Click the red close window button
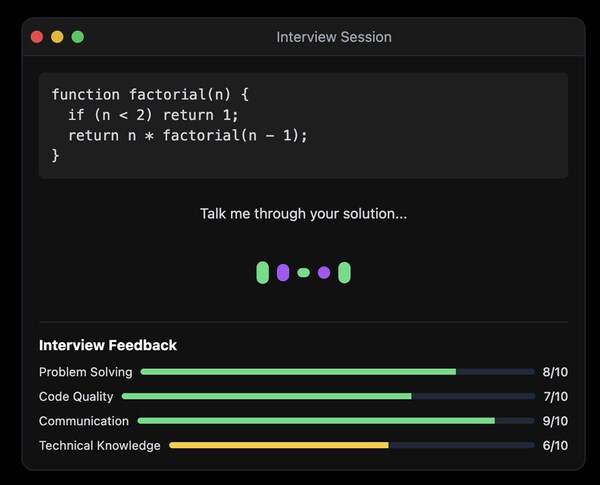The image size is (600, 485). (37, 37)
